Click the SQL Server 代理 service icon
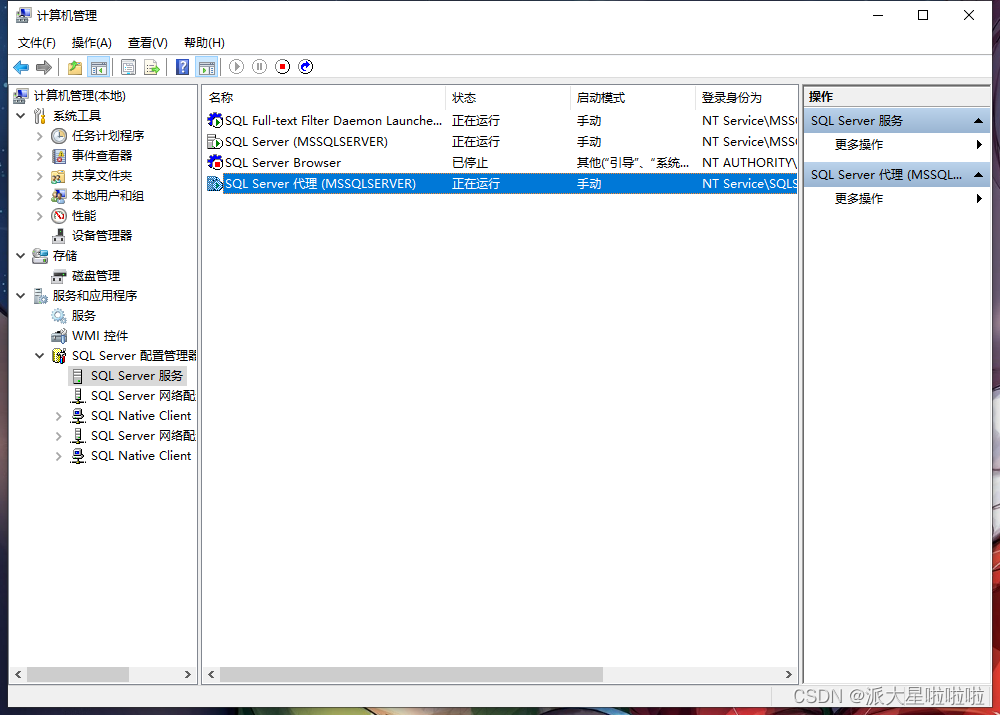This screenshot has height=715, width=1000. [x=215, y=184]
